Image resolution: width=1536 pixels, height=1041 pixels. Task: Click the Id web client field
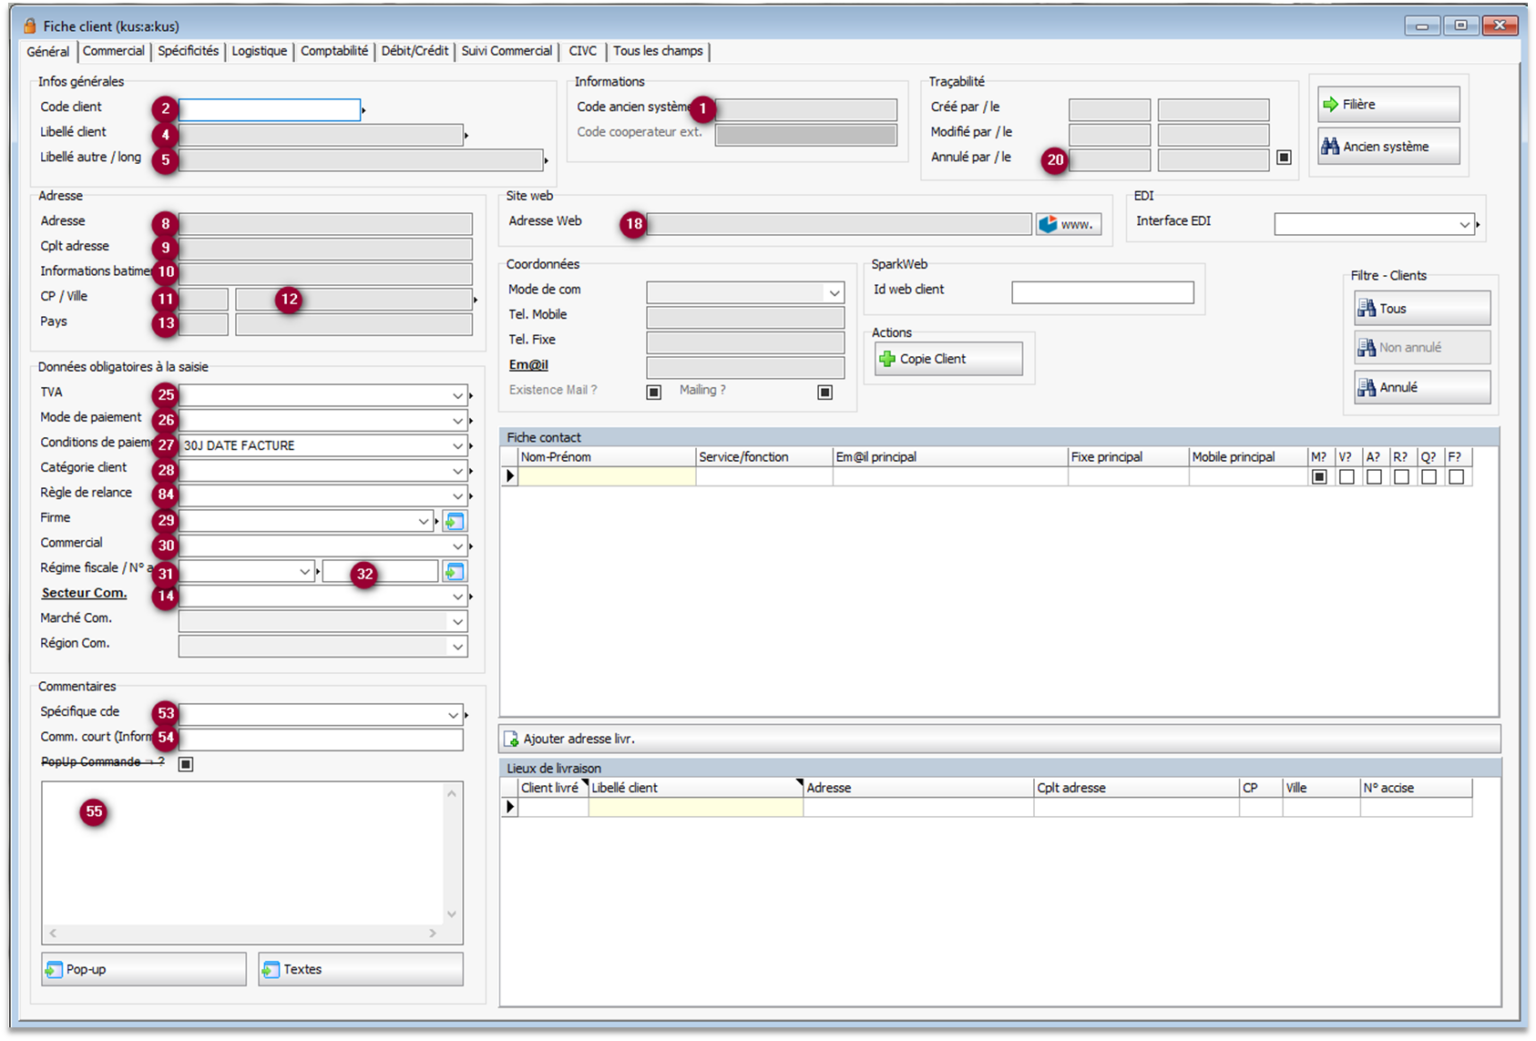(1102, 292)
